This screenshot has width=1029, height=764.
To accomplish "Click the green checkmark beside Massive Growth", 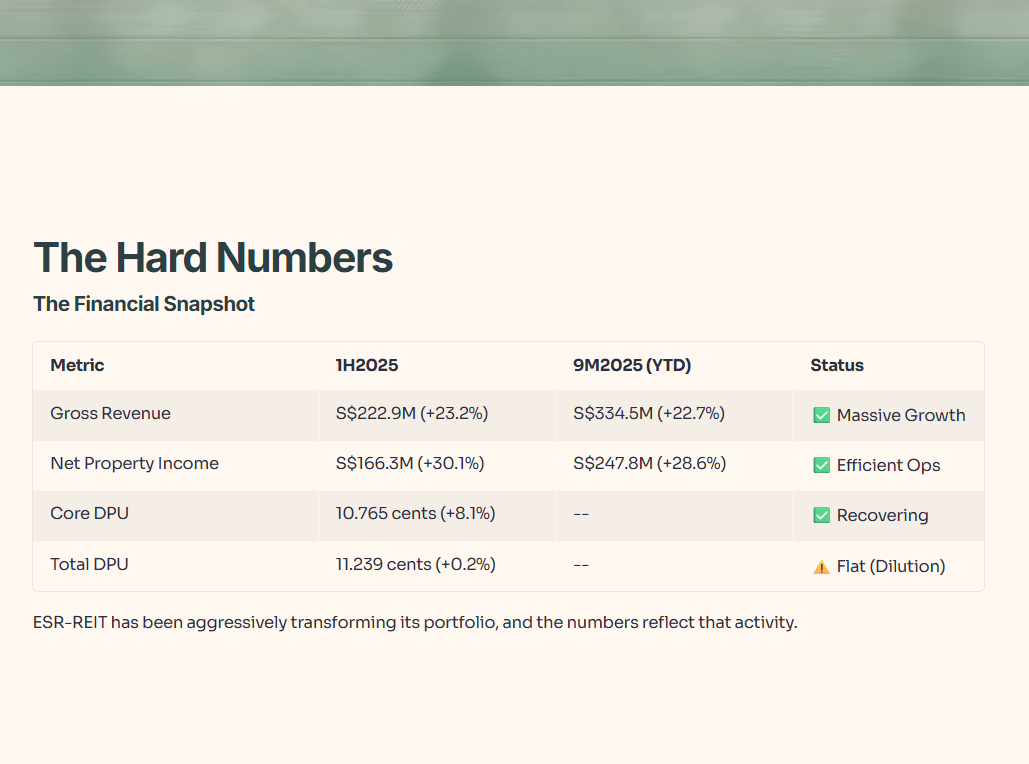I will tap(821, 415).
